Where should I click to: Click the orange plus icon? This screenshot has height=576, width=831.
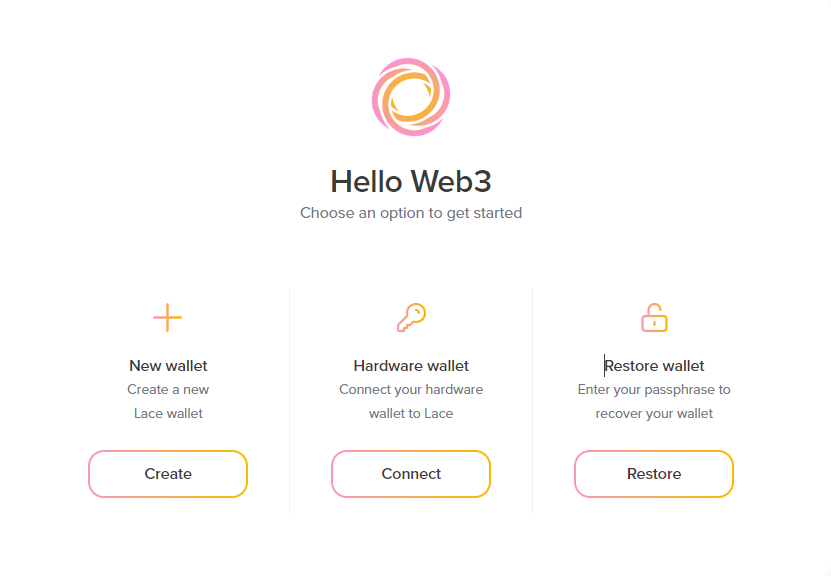pos(168,318)
